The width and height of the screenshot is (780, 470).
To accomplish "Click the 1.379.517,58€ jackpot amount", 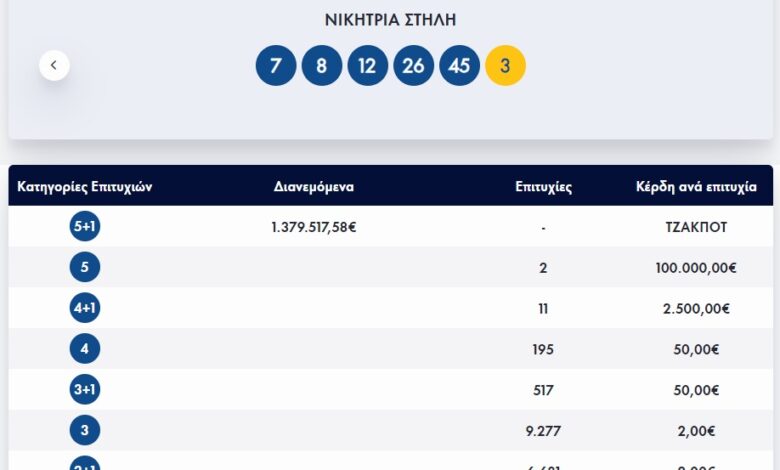I will [314, 227].
